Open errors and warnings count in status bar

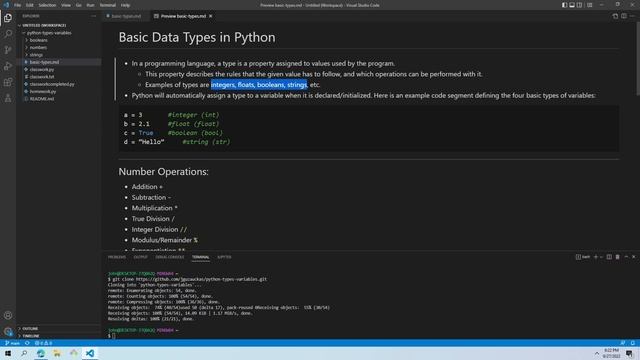[x=43, y=343]
